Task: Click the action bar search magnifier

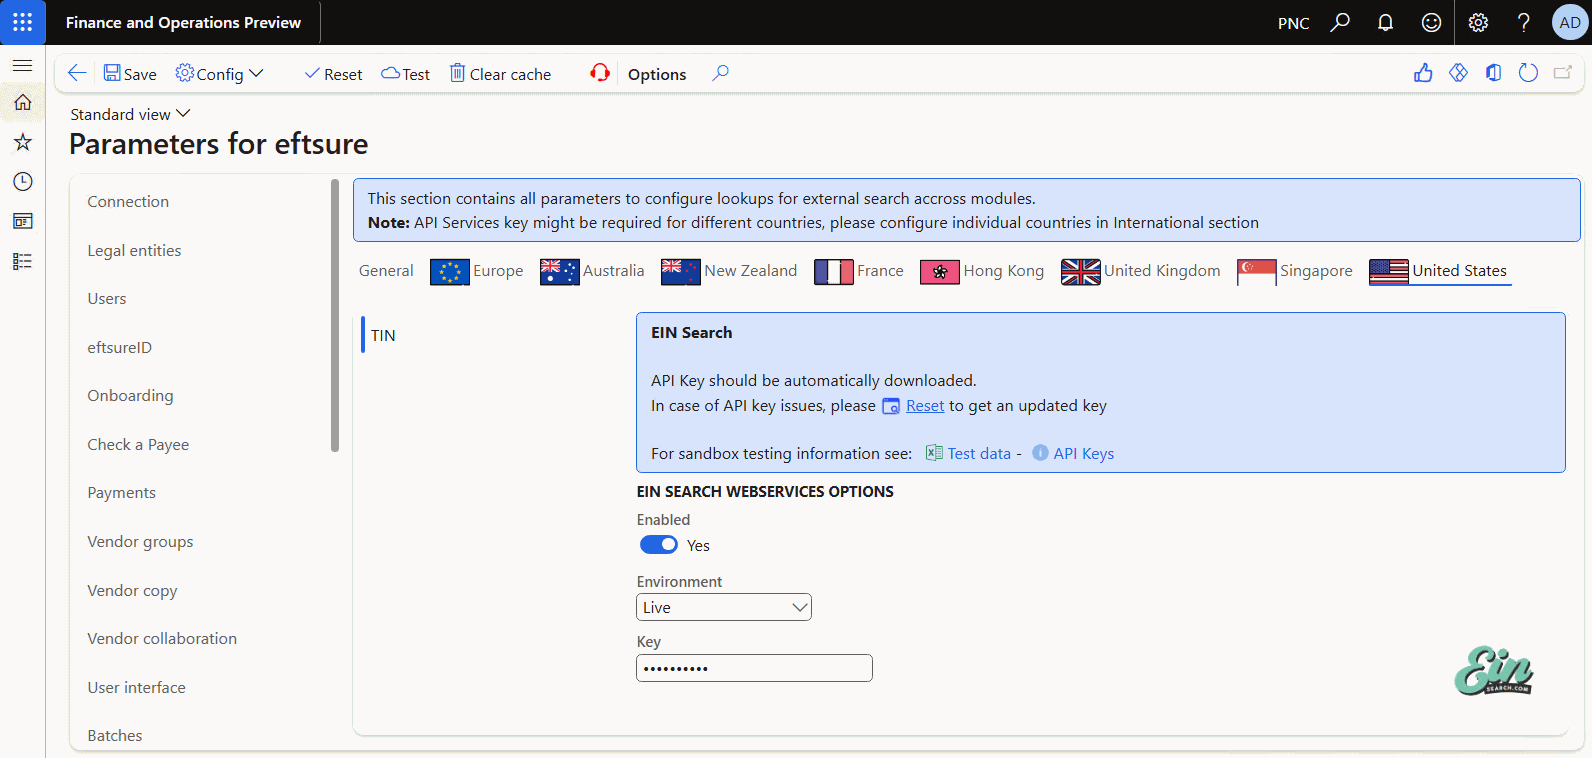Action: (720, 73)
